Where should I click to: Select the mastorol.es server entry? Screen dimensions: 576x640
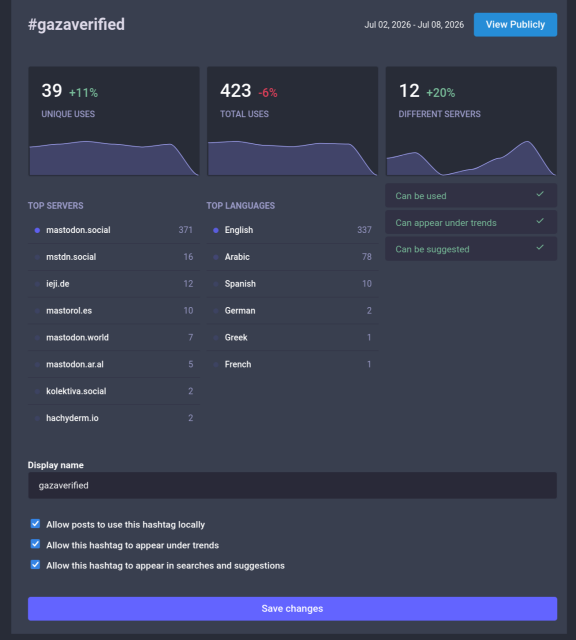[x=114, y=311]
